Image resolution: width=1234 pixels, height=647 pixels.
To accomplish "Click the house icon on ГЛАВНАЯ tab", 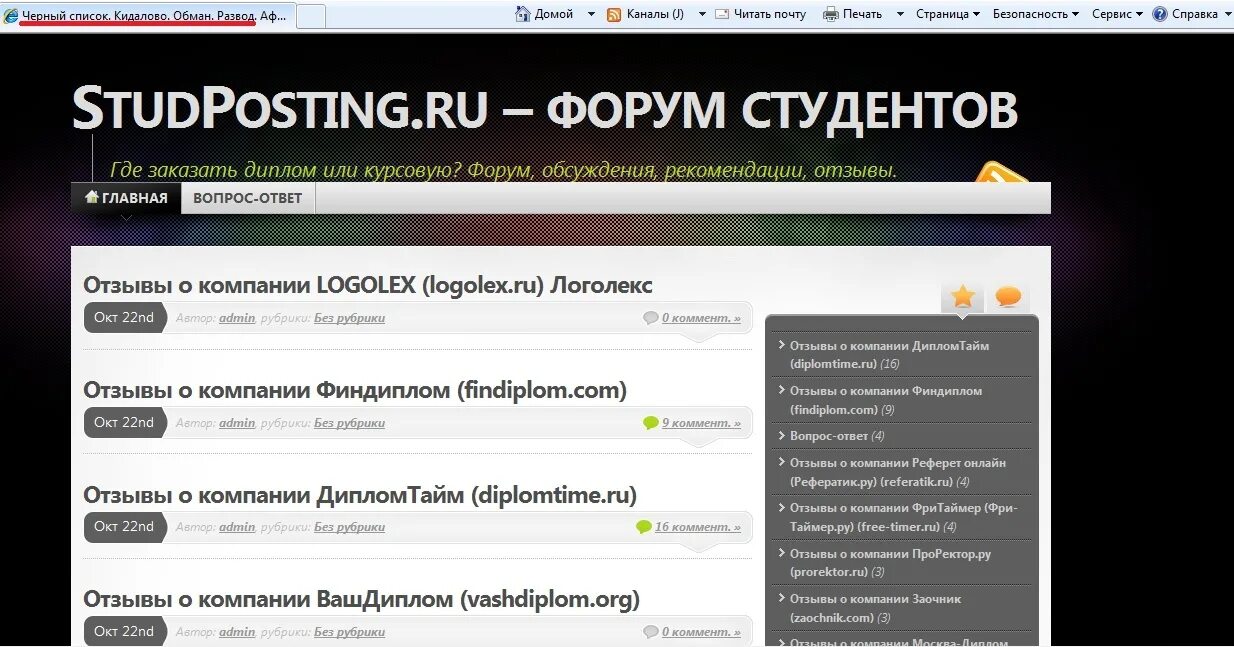I will (91, 197).
